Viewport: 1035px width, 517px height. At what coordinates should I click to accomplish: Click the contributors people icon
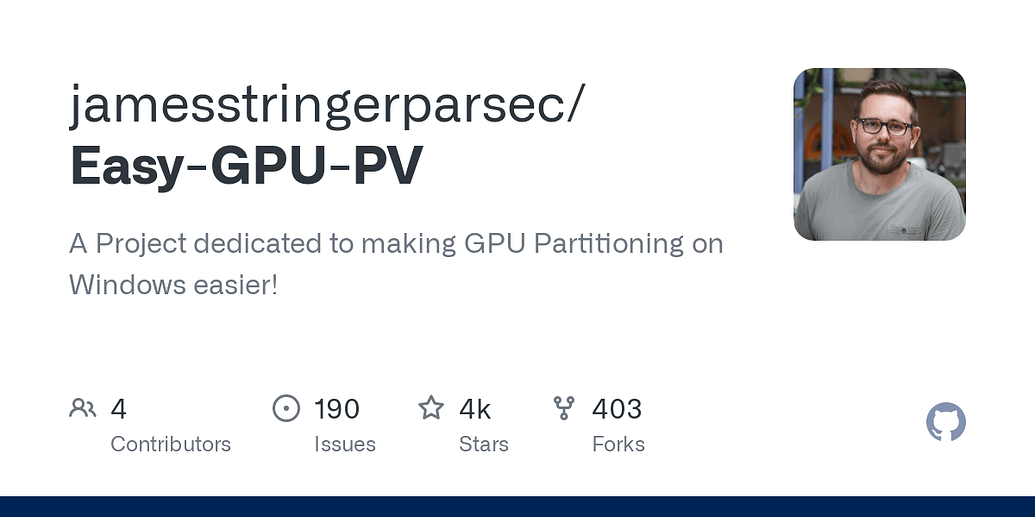[x=83, y=408]
